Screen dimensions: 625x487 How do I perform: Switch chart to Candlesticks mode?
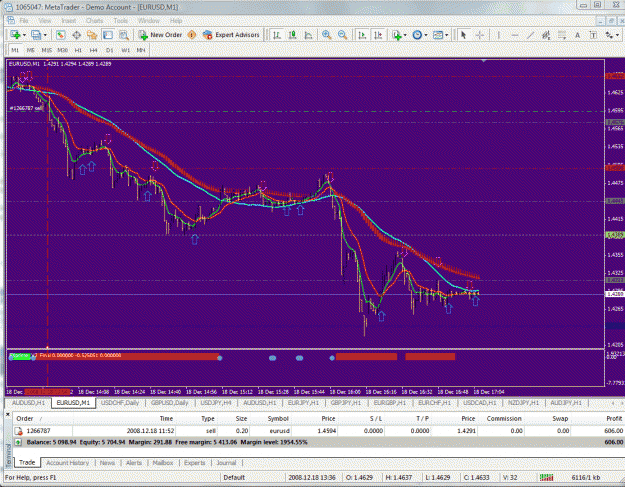click(x=292, y=35)
